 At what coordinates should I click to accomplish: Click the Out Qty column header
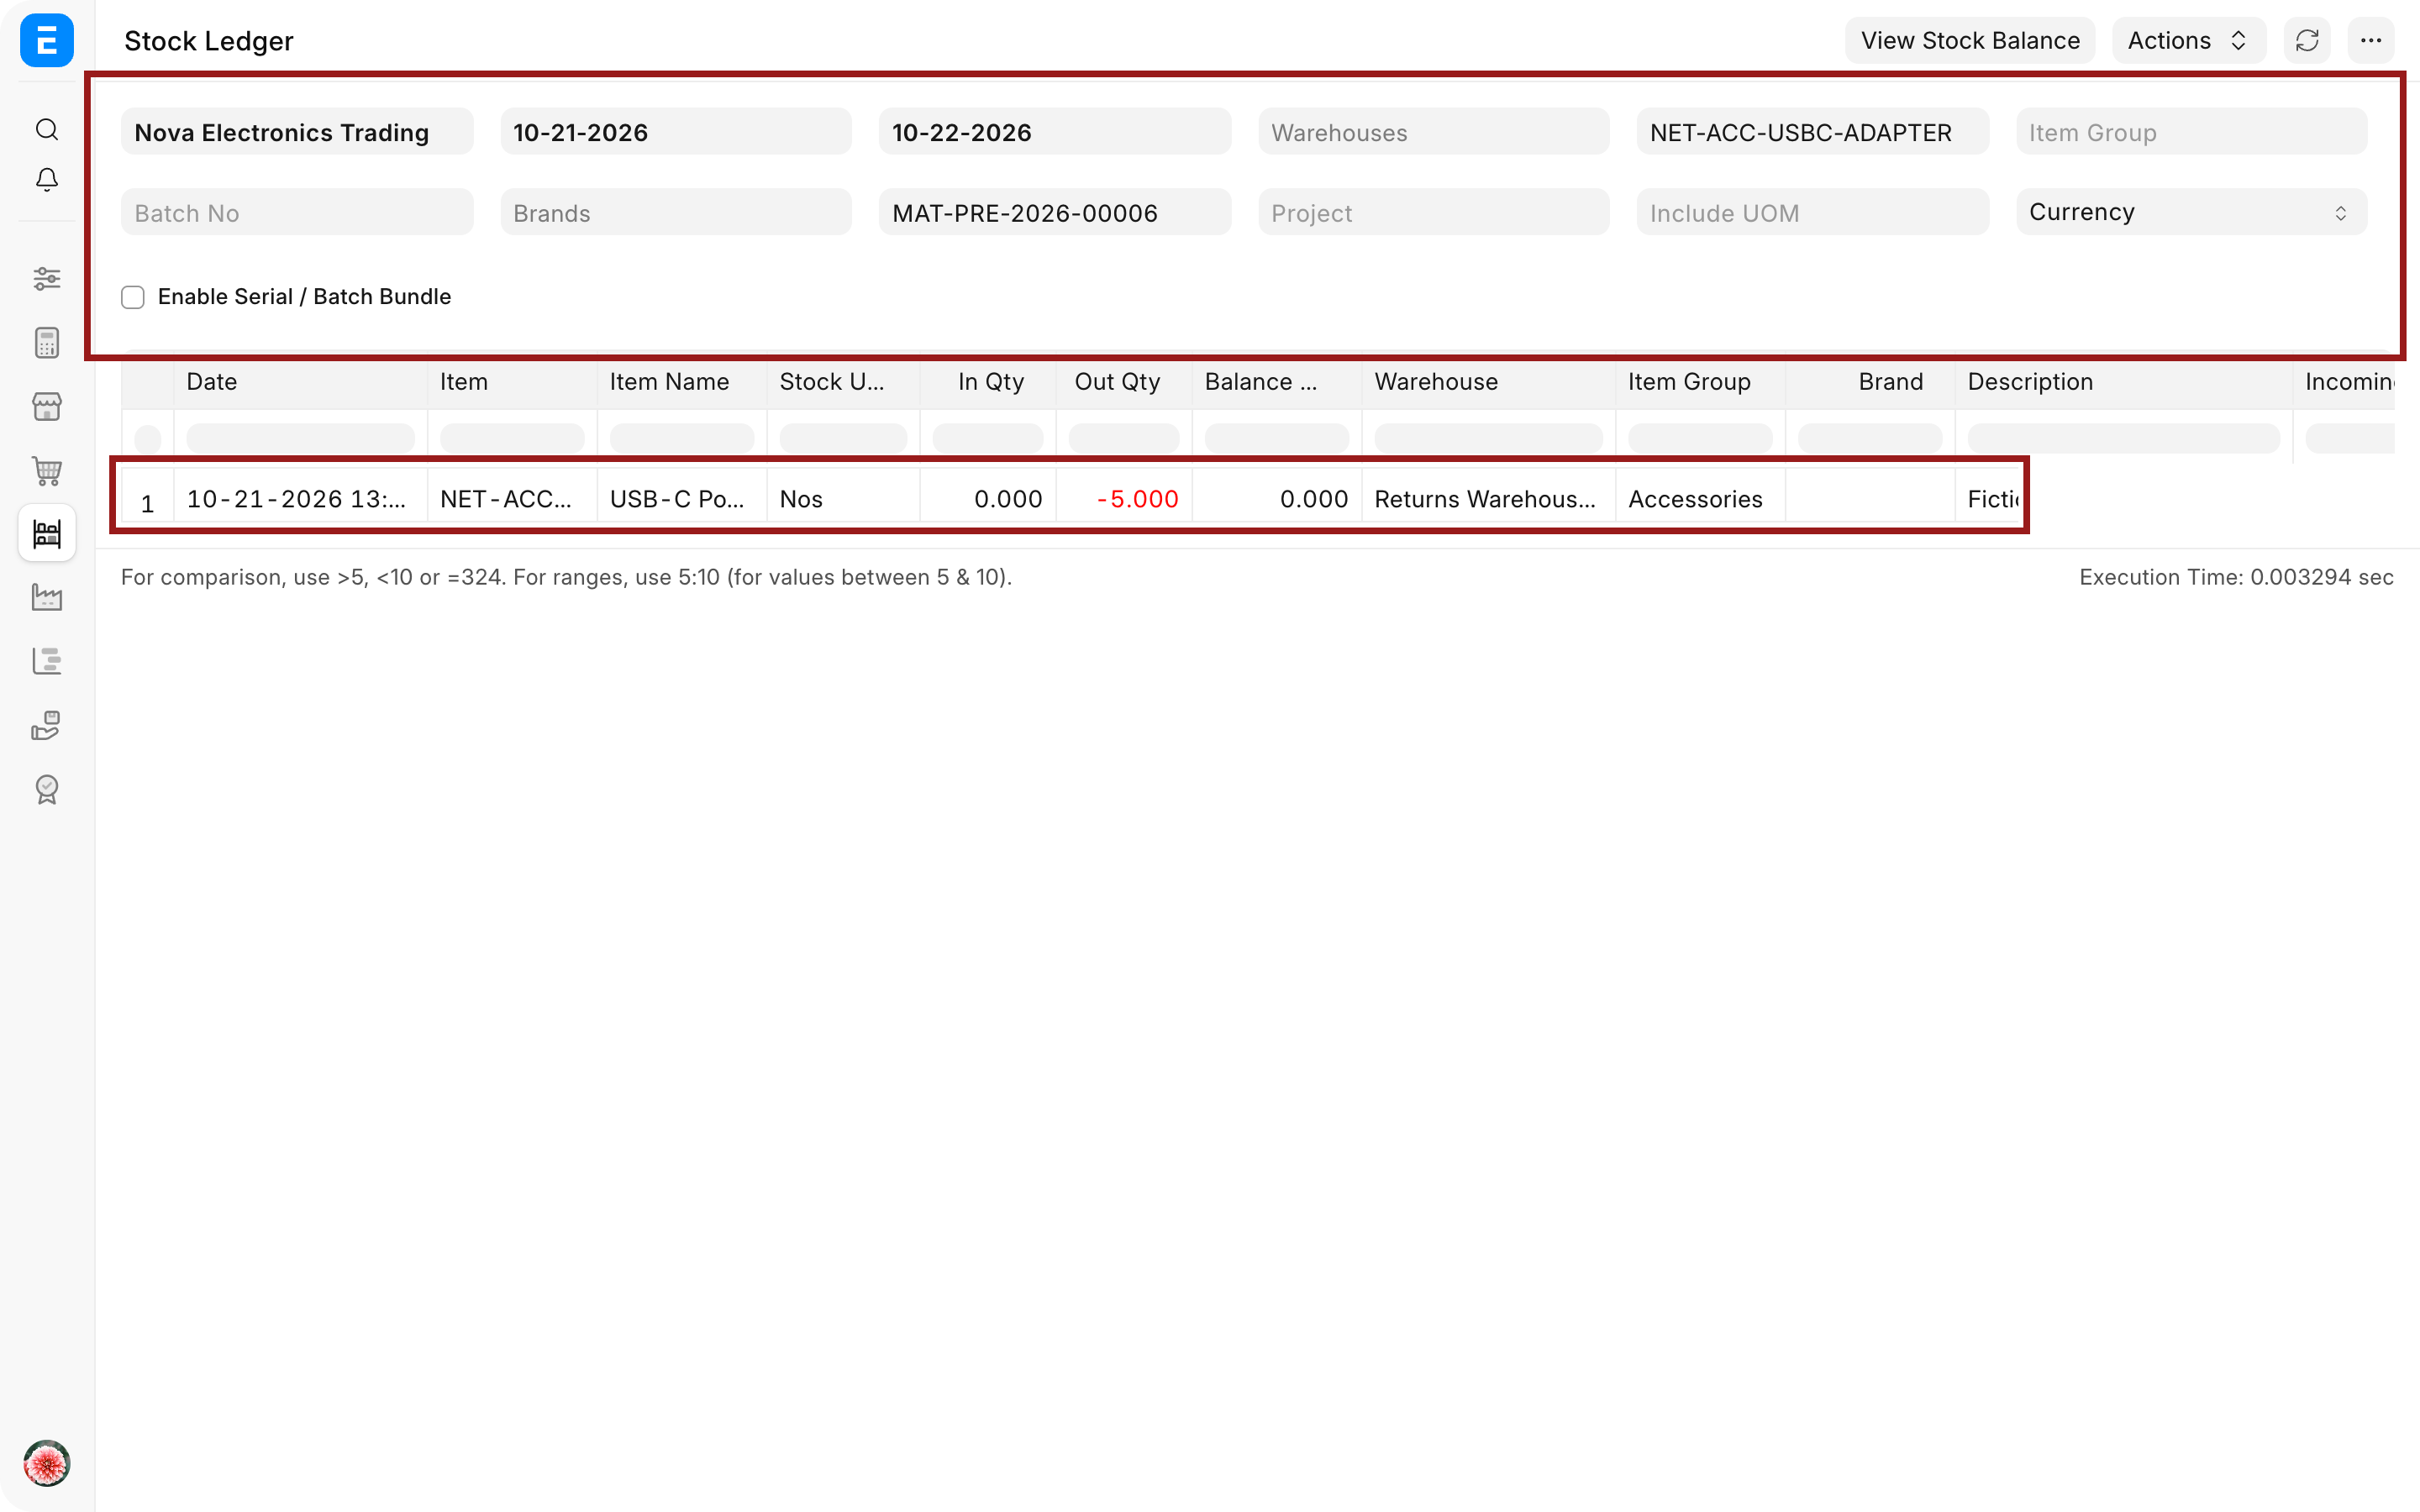click(x=1123, y=382)
